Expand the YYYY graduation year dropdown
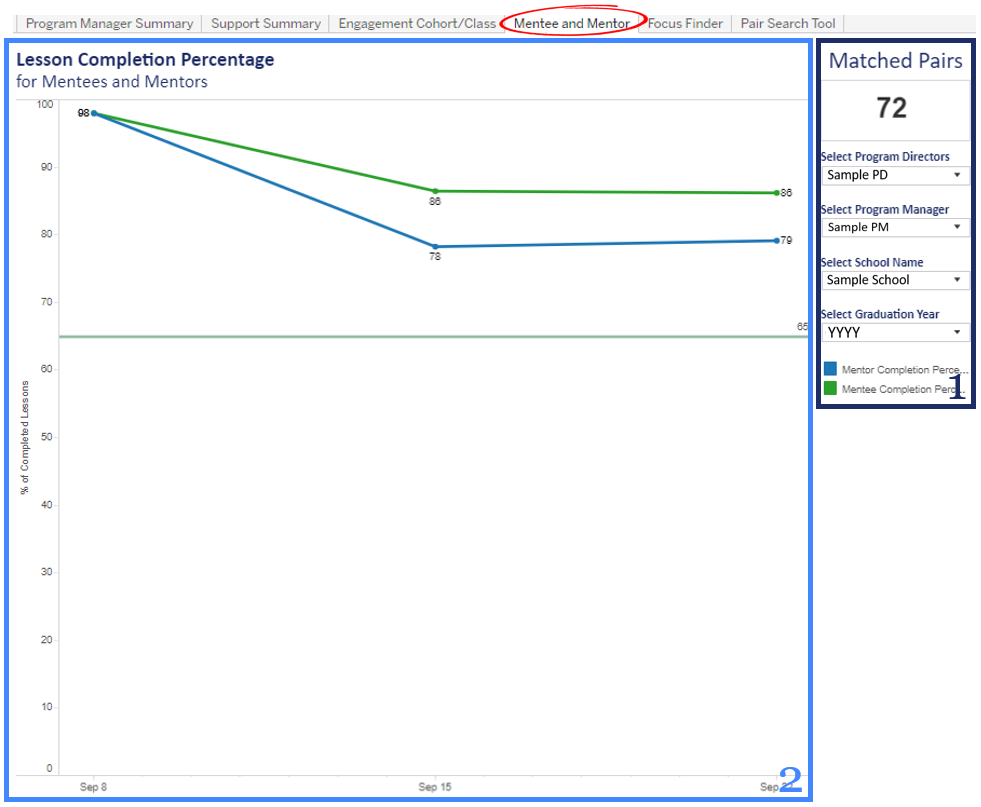Image resolution: width=981 pixels, height=807 pixels. coord(895,332)
